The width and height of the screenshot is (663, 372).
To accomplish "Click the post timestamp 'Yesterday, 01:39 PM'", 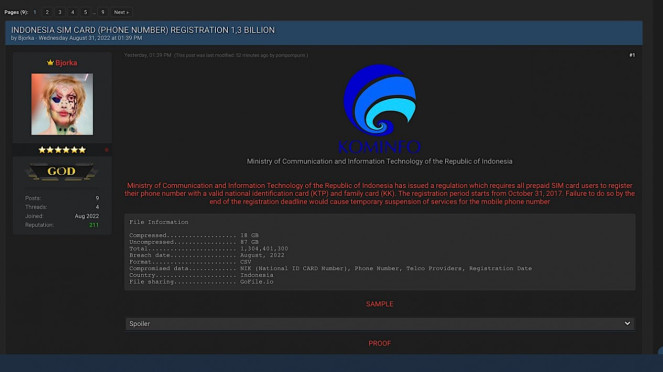I will (x=148, y=55).
